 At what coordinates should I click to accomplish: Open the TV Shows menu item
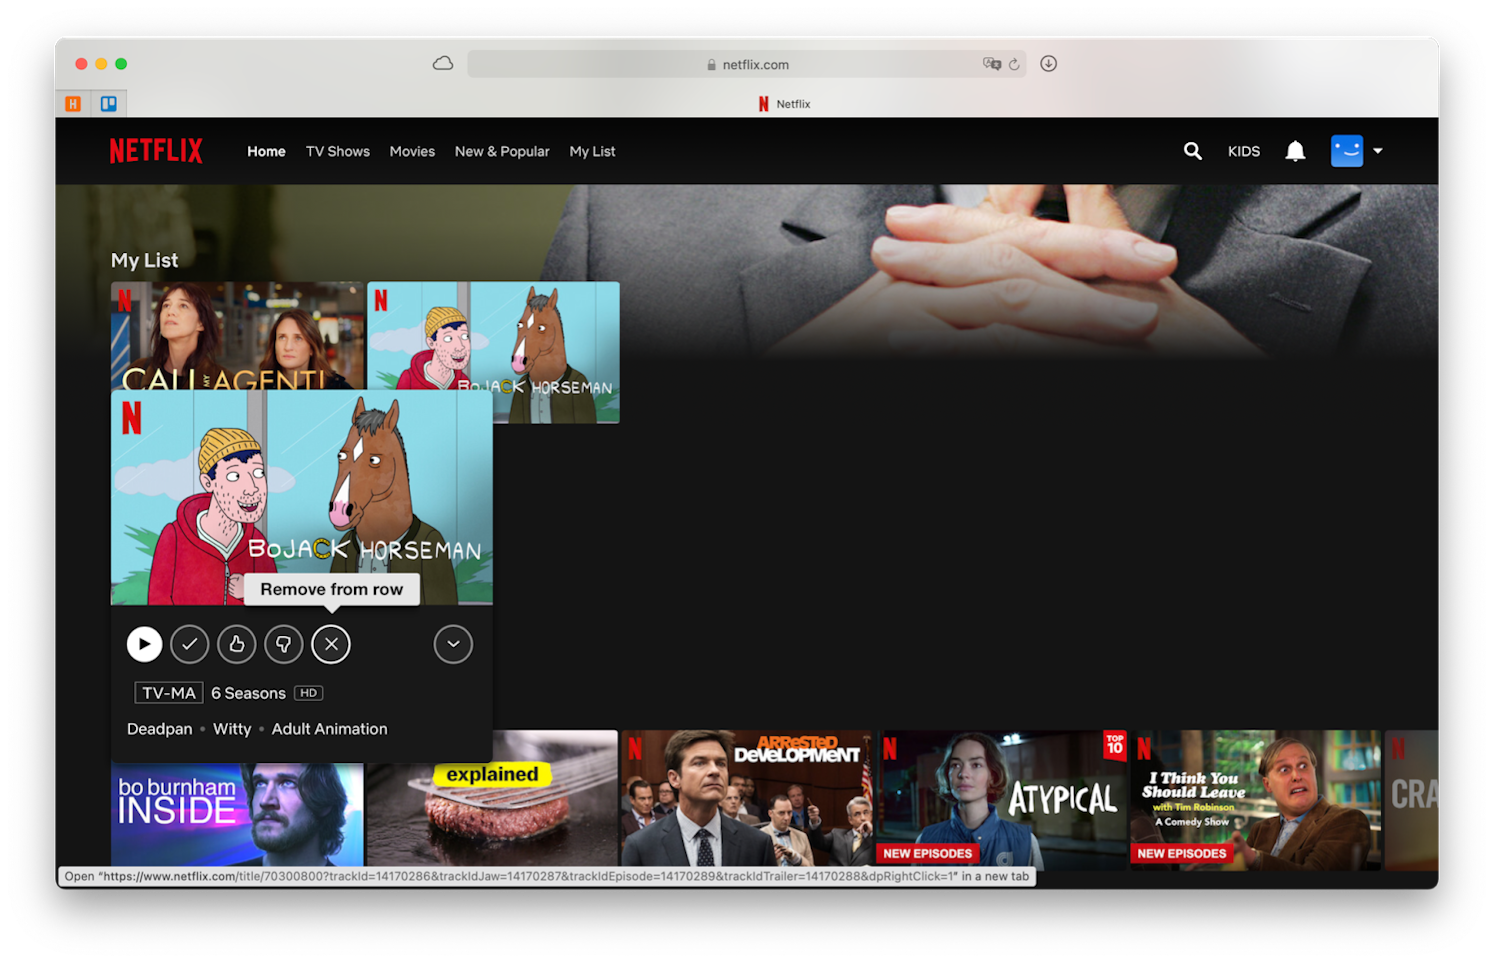point(337,151)
